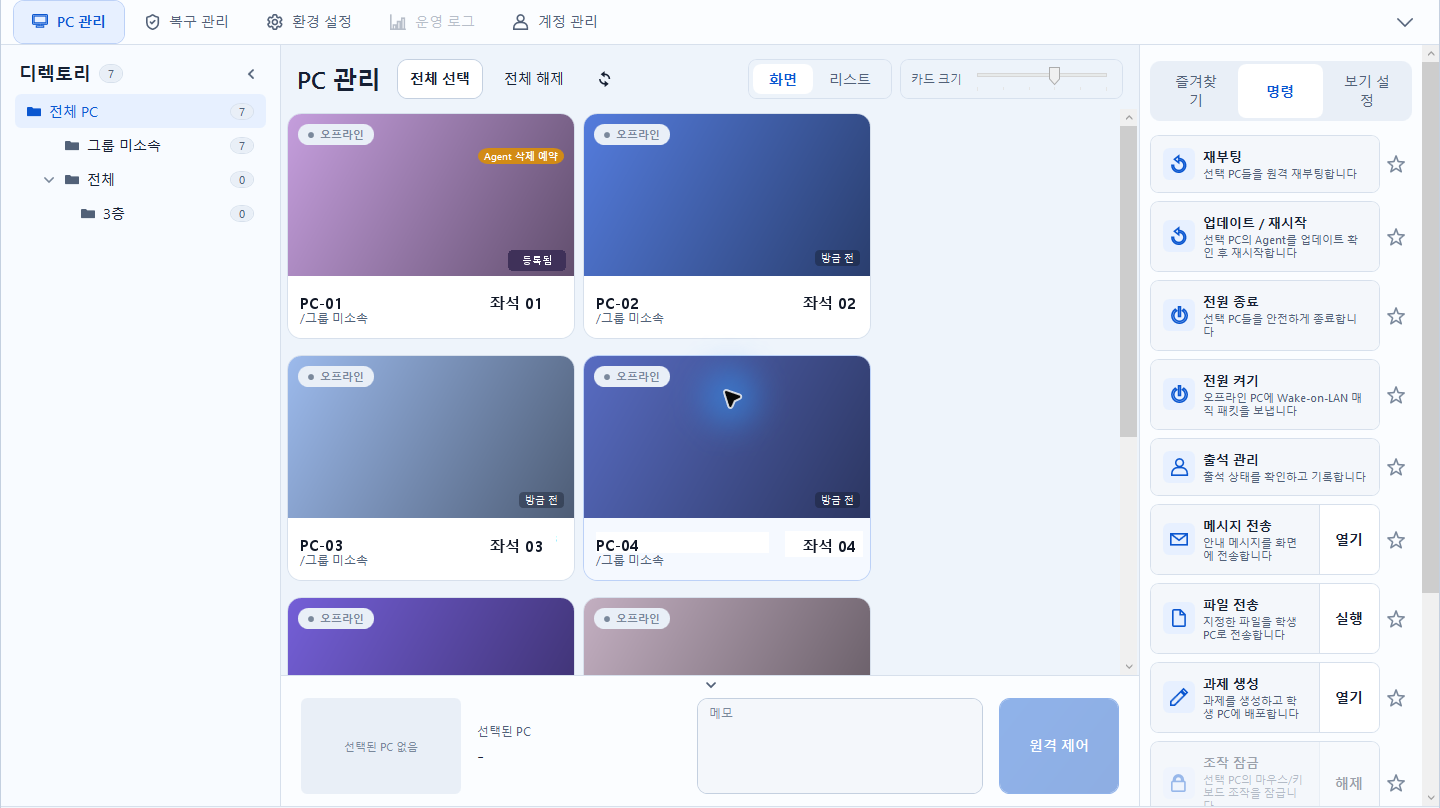Select the 그룹 미소속 folder
The height and width of the screenshot is (808, 1440).
coord(140,146)
